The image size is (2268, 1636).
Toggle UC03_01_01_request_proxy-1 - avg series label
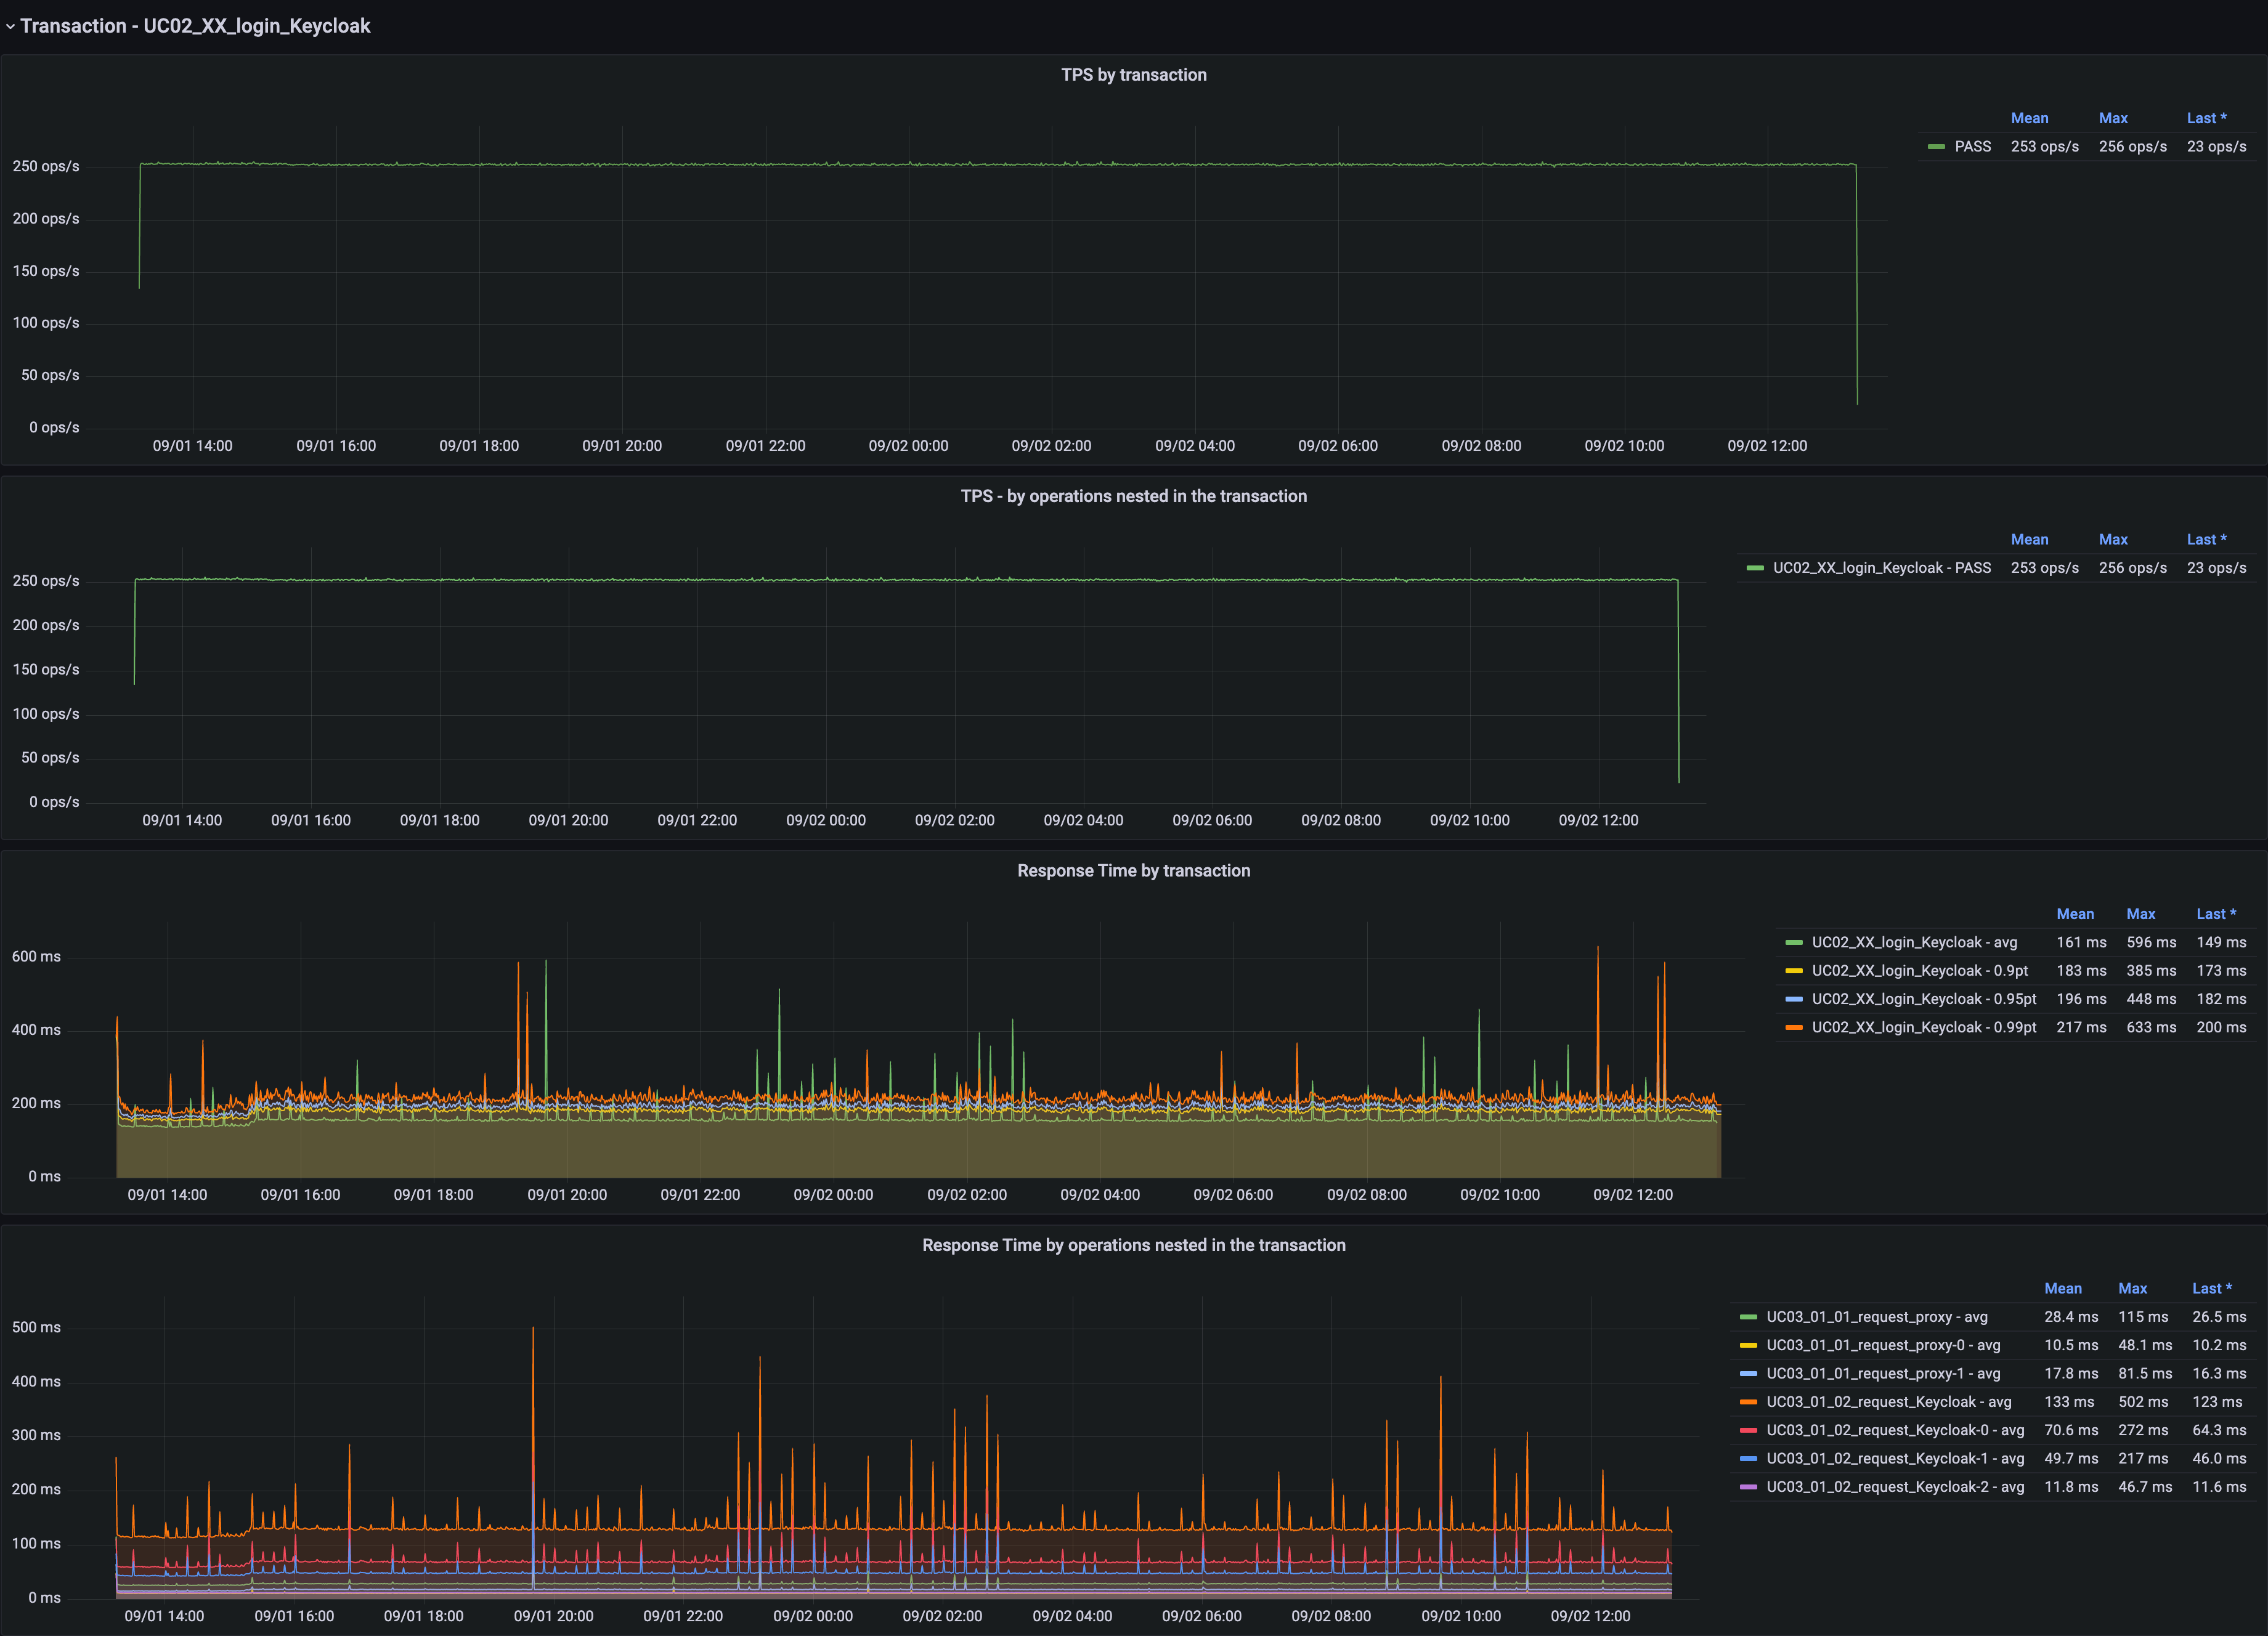[x=1883, y=1374]
